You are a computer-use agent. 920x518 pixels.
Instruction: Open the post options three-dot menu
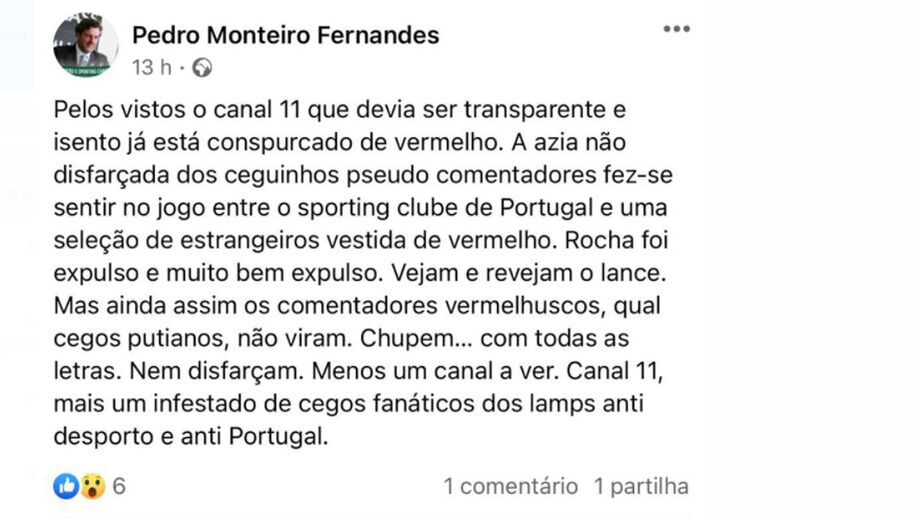[676, 29]
